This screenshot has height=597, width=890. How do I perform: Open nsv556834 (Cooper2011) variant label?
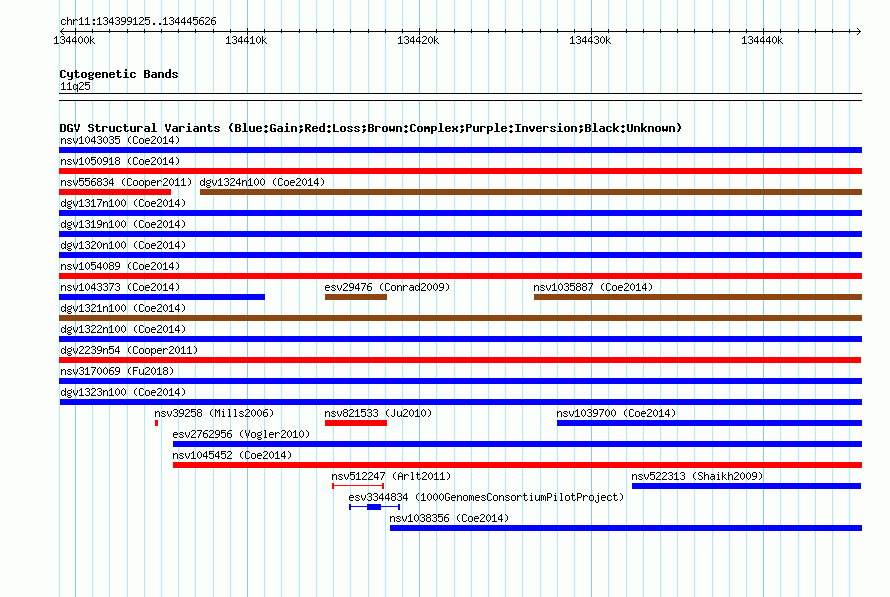(126, 182)
